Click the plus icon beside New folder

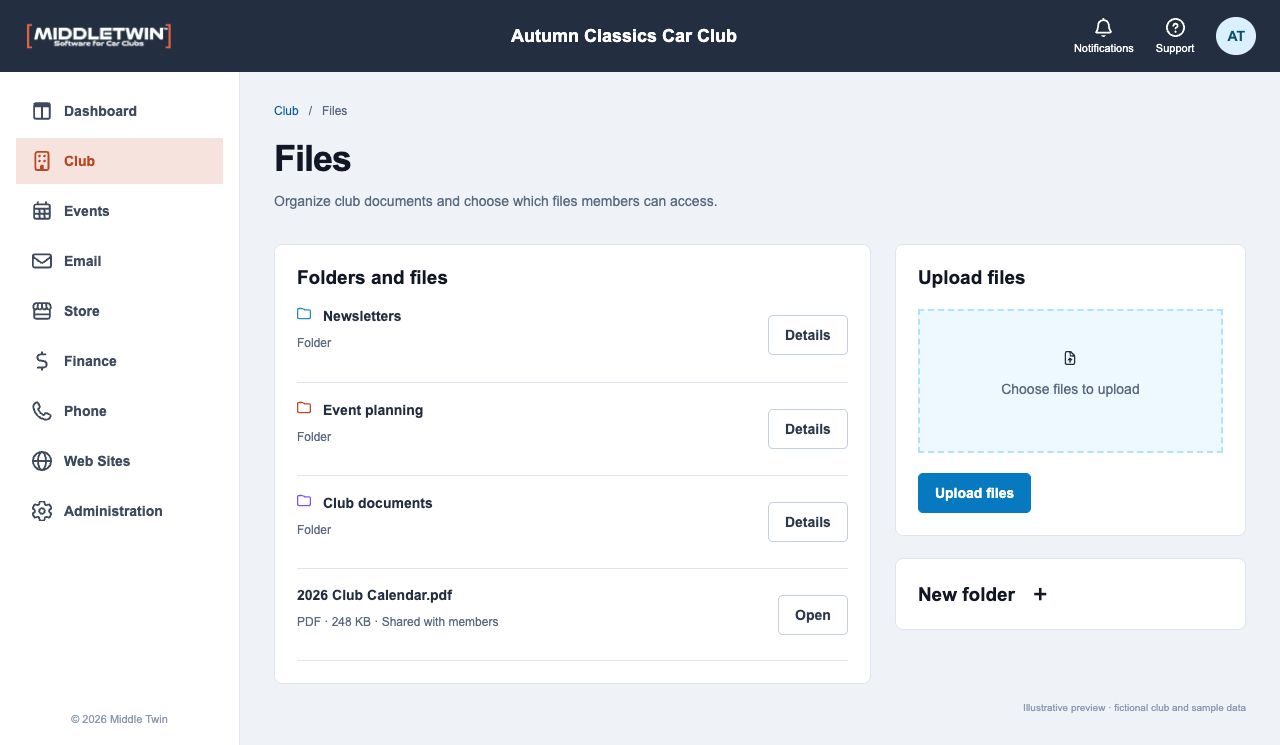click(x=1040, y=594)
